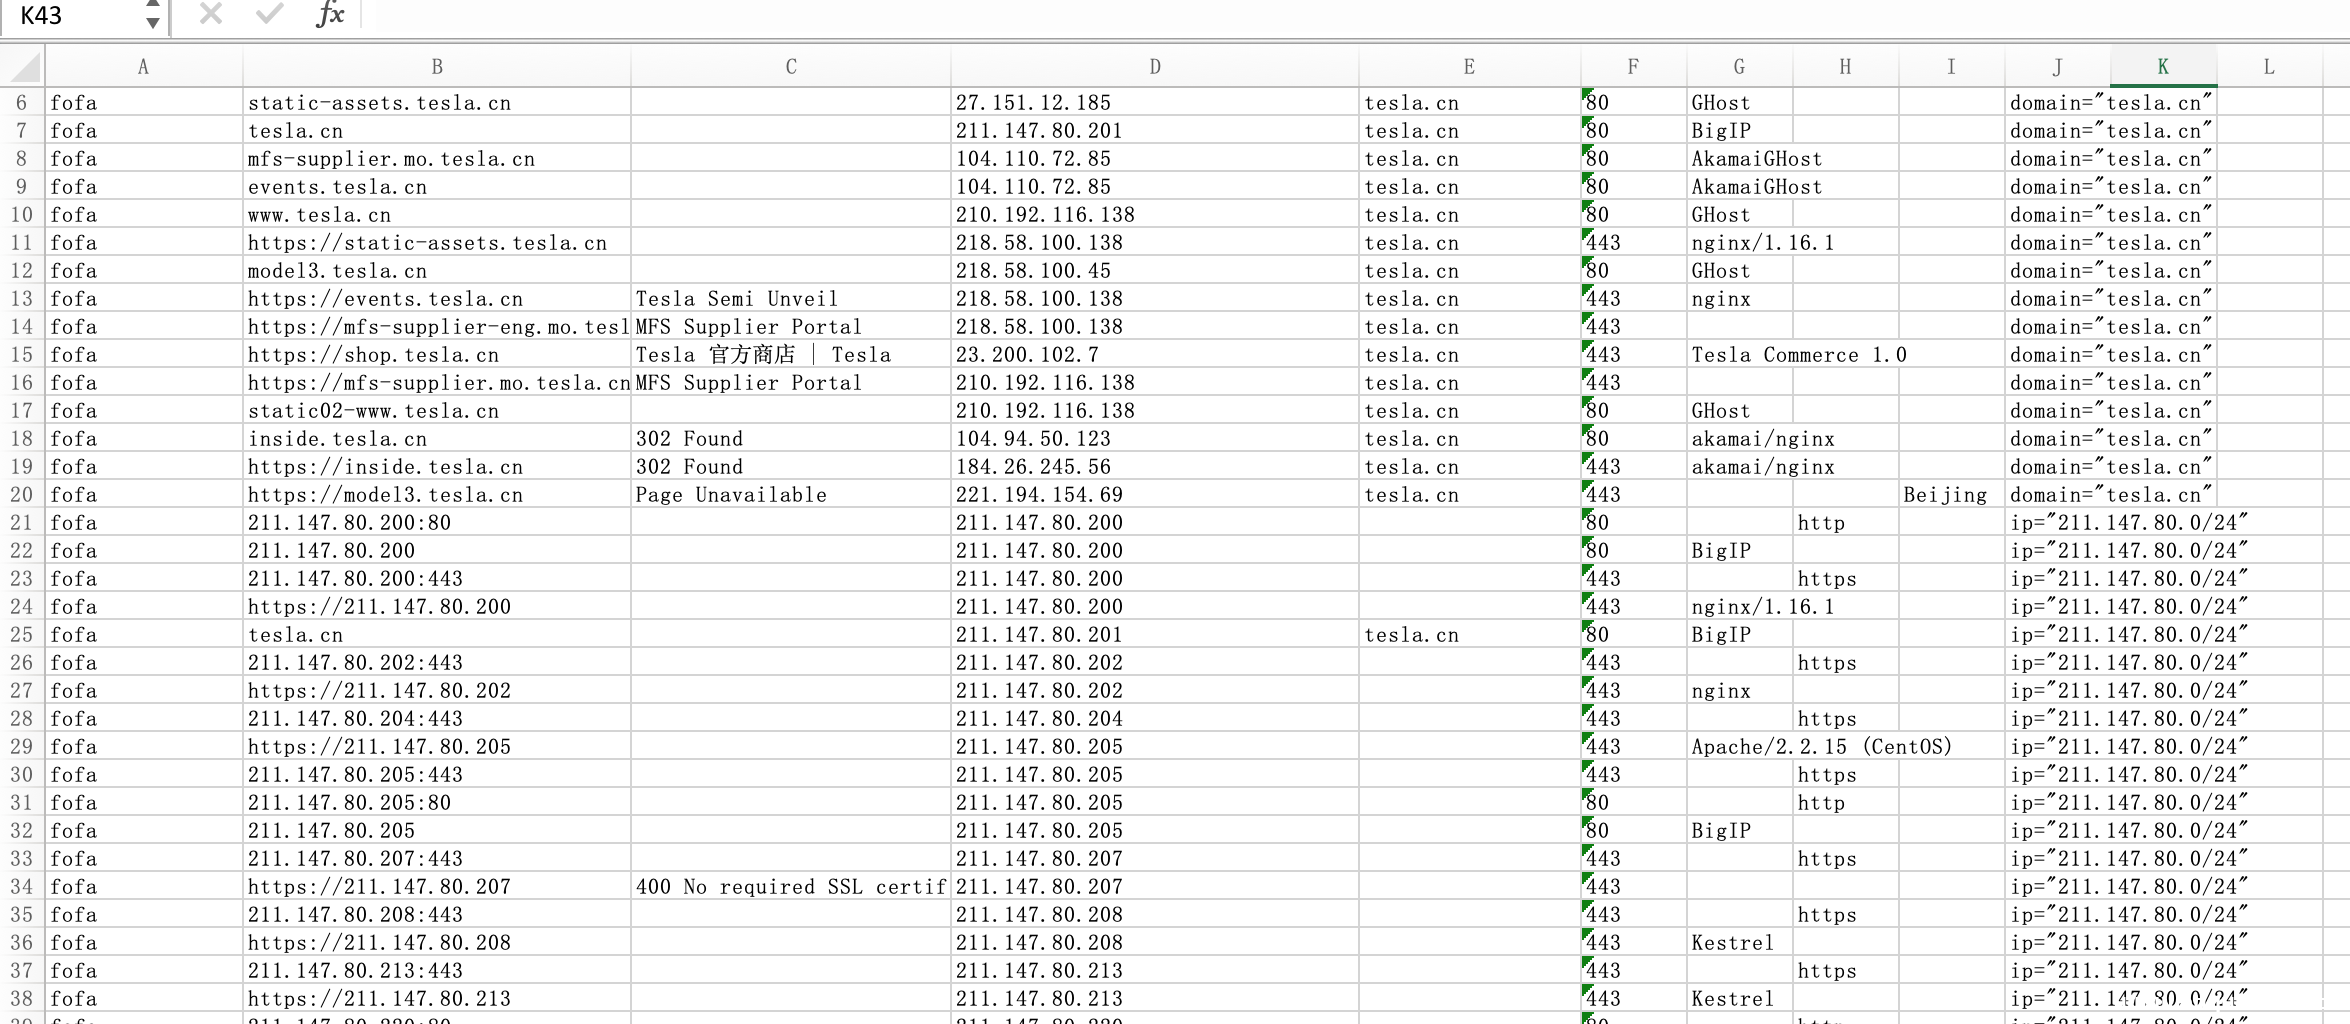Viewport: 2350px width, 1024px height.
Task: Select the 'Tesla Commerce 1.0' cell
Action: [1739, 355]
